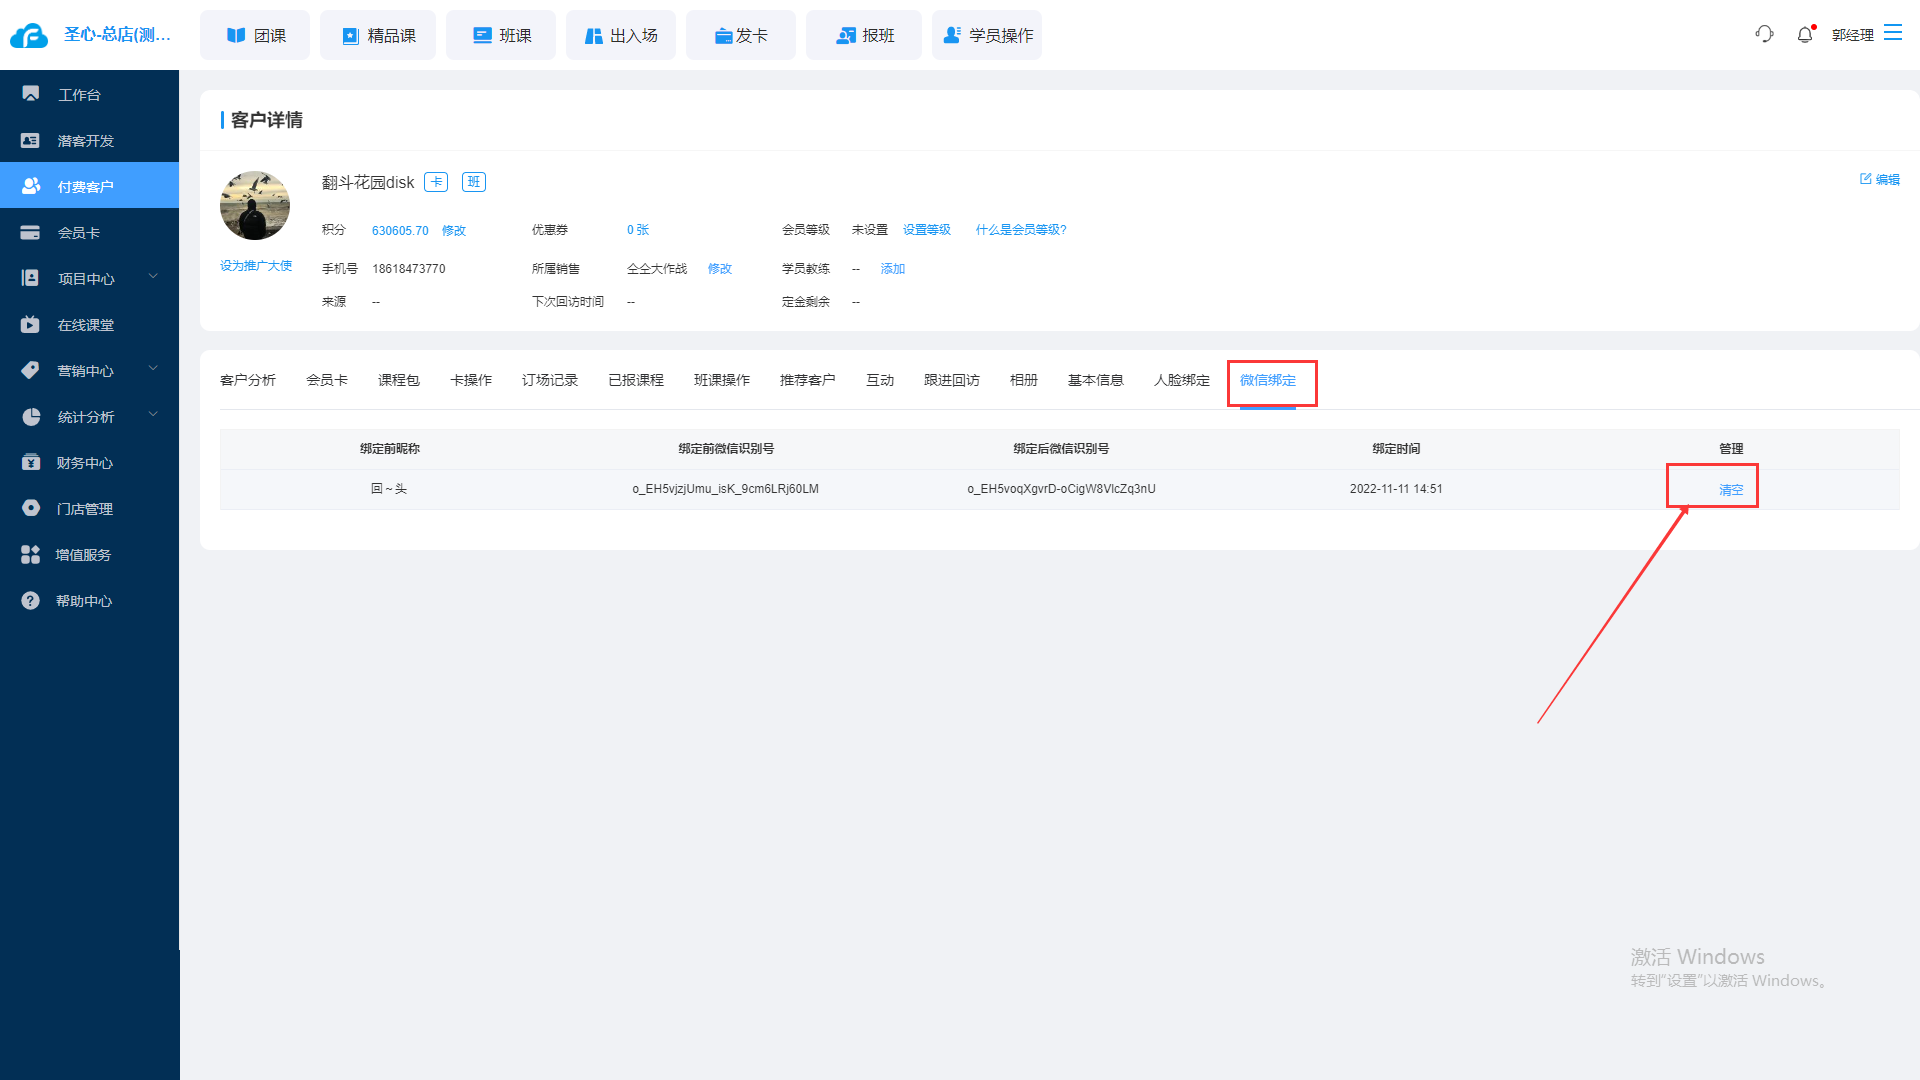Click the phone number 18618473770
Image resolution: width=1920 pixels, height=1080 pixels.
pos(409,269)
